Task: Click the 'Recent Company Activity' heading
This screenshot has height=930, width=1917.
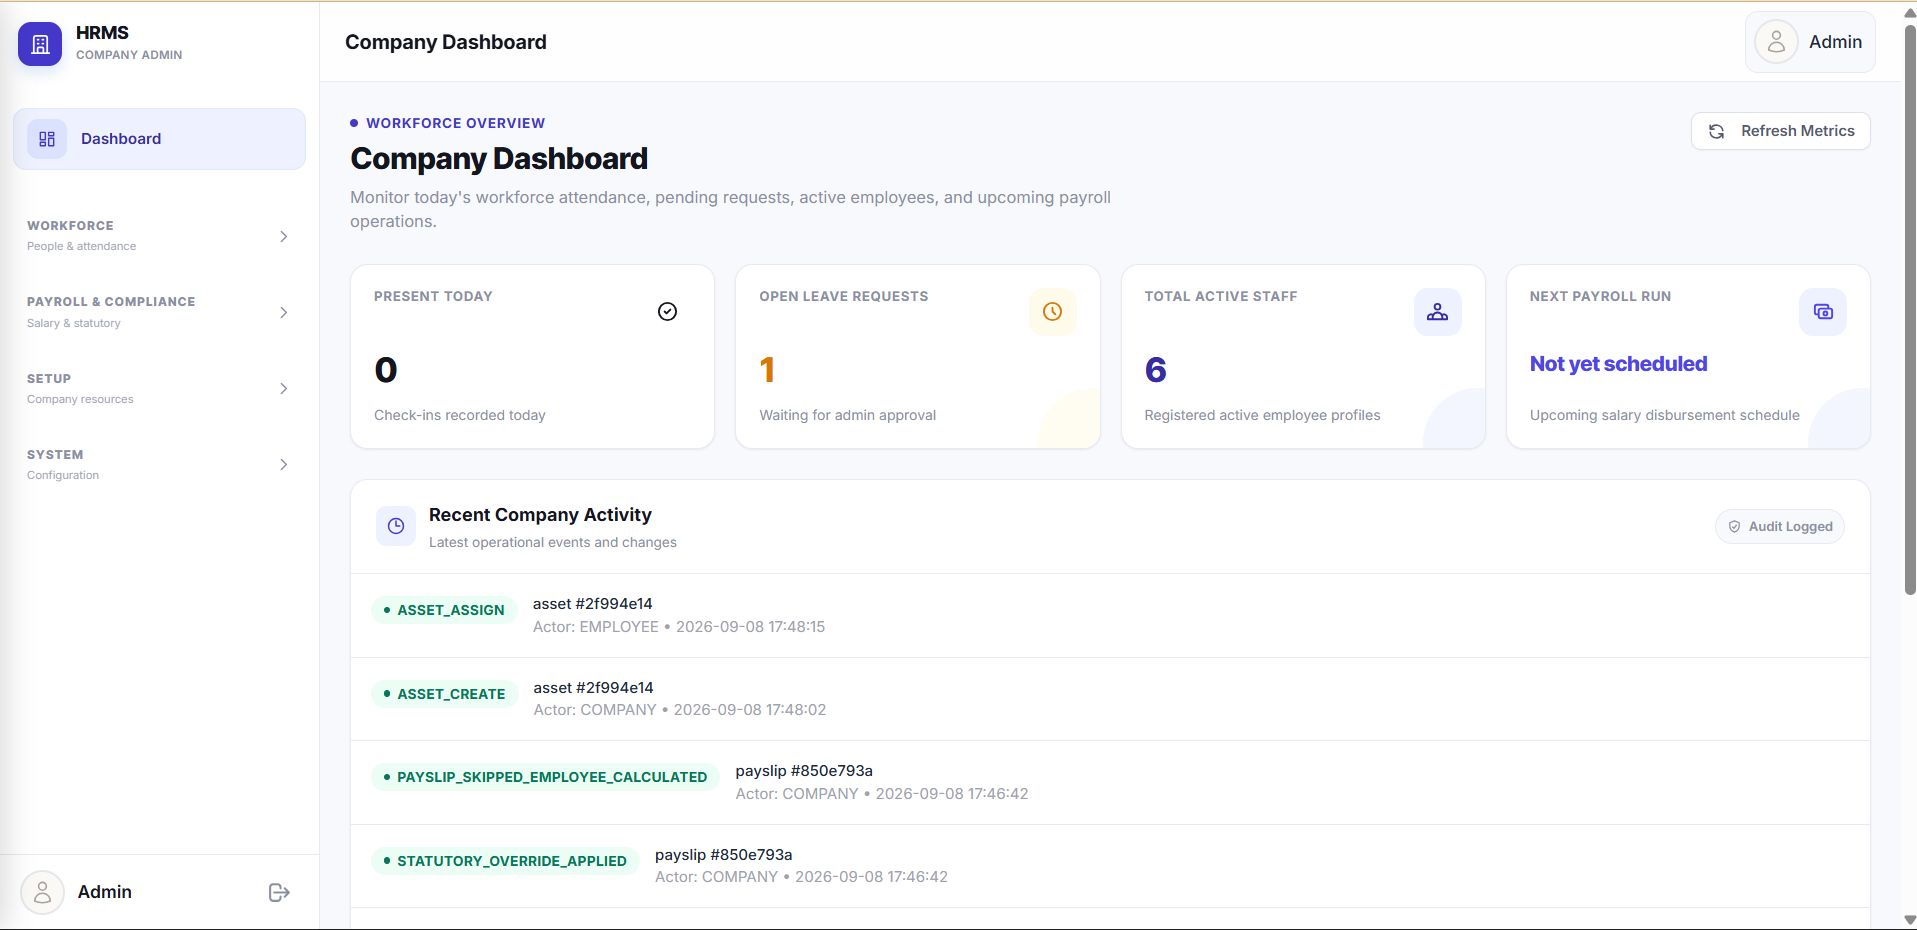Action: point(540,515)
